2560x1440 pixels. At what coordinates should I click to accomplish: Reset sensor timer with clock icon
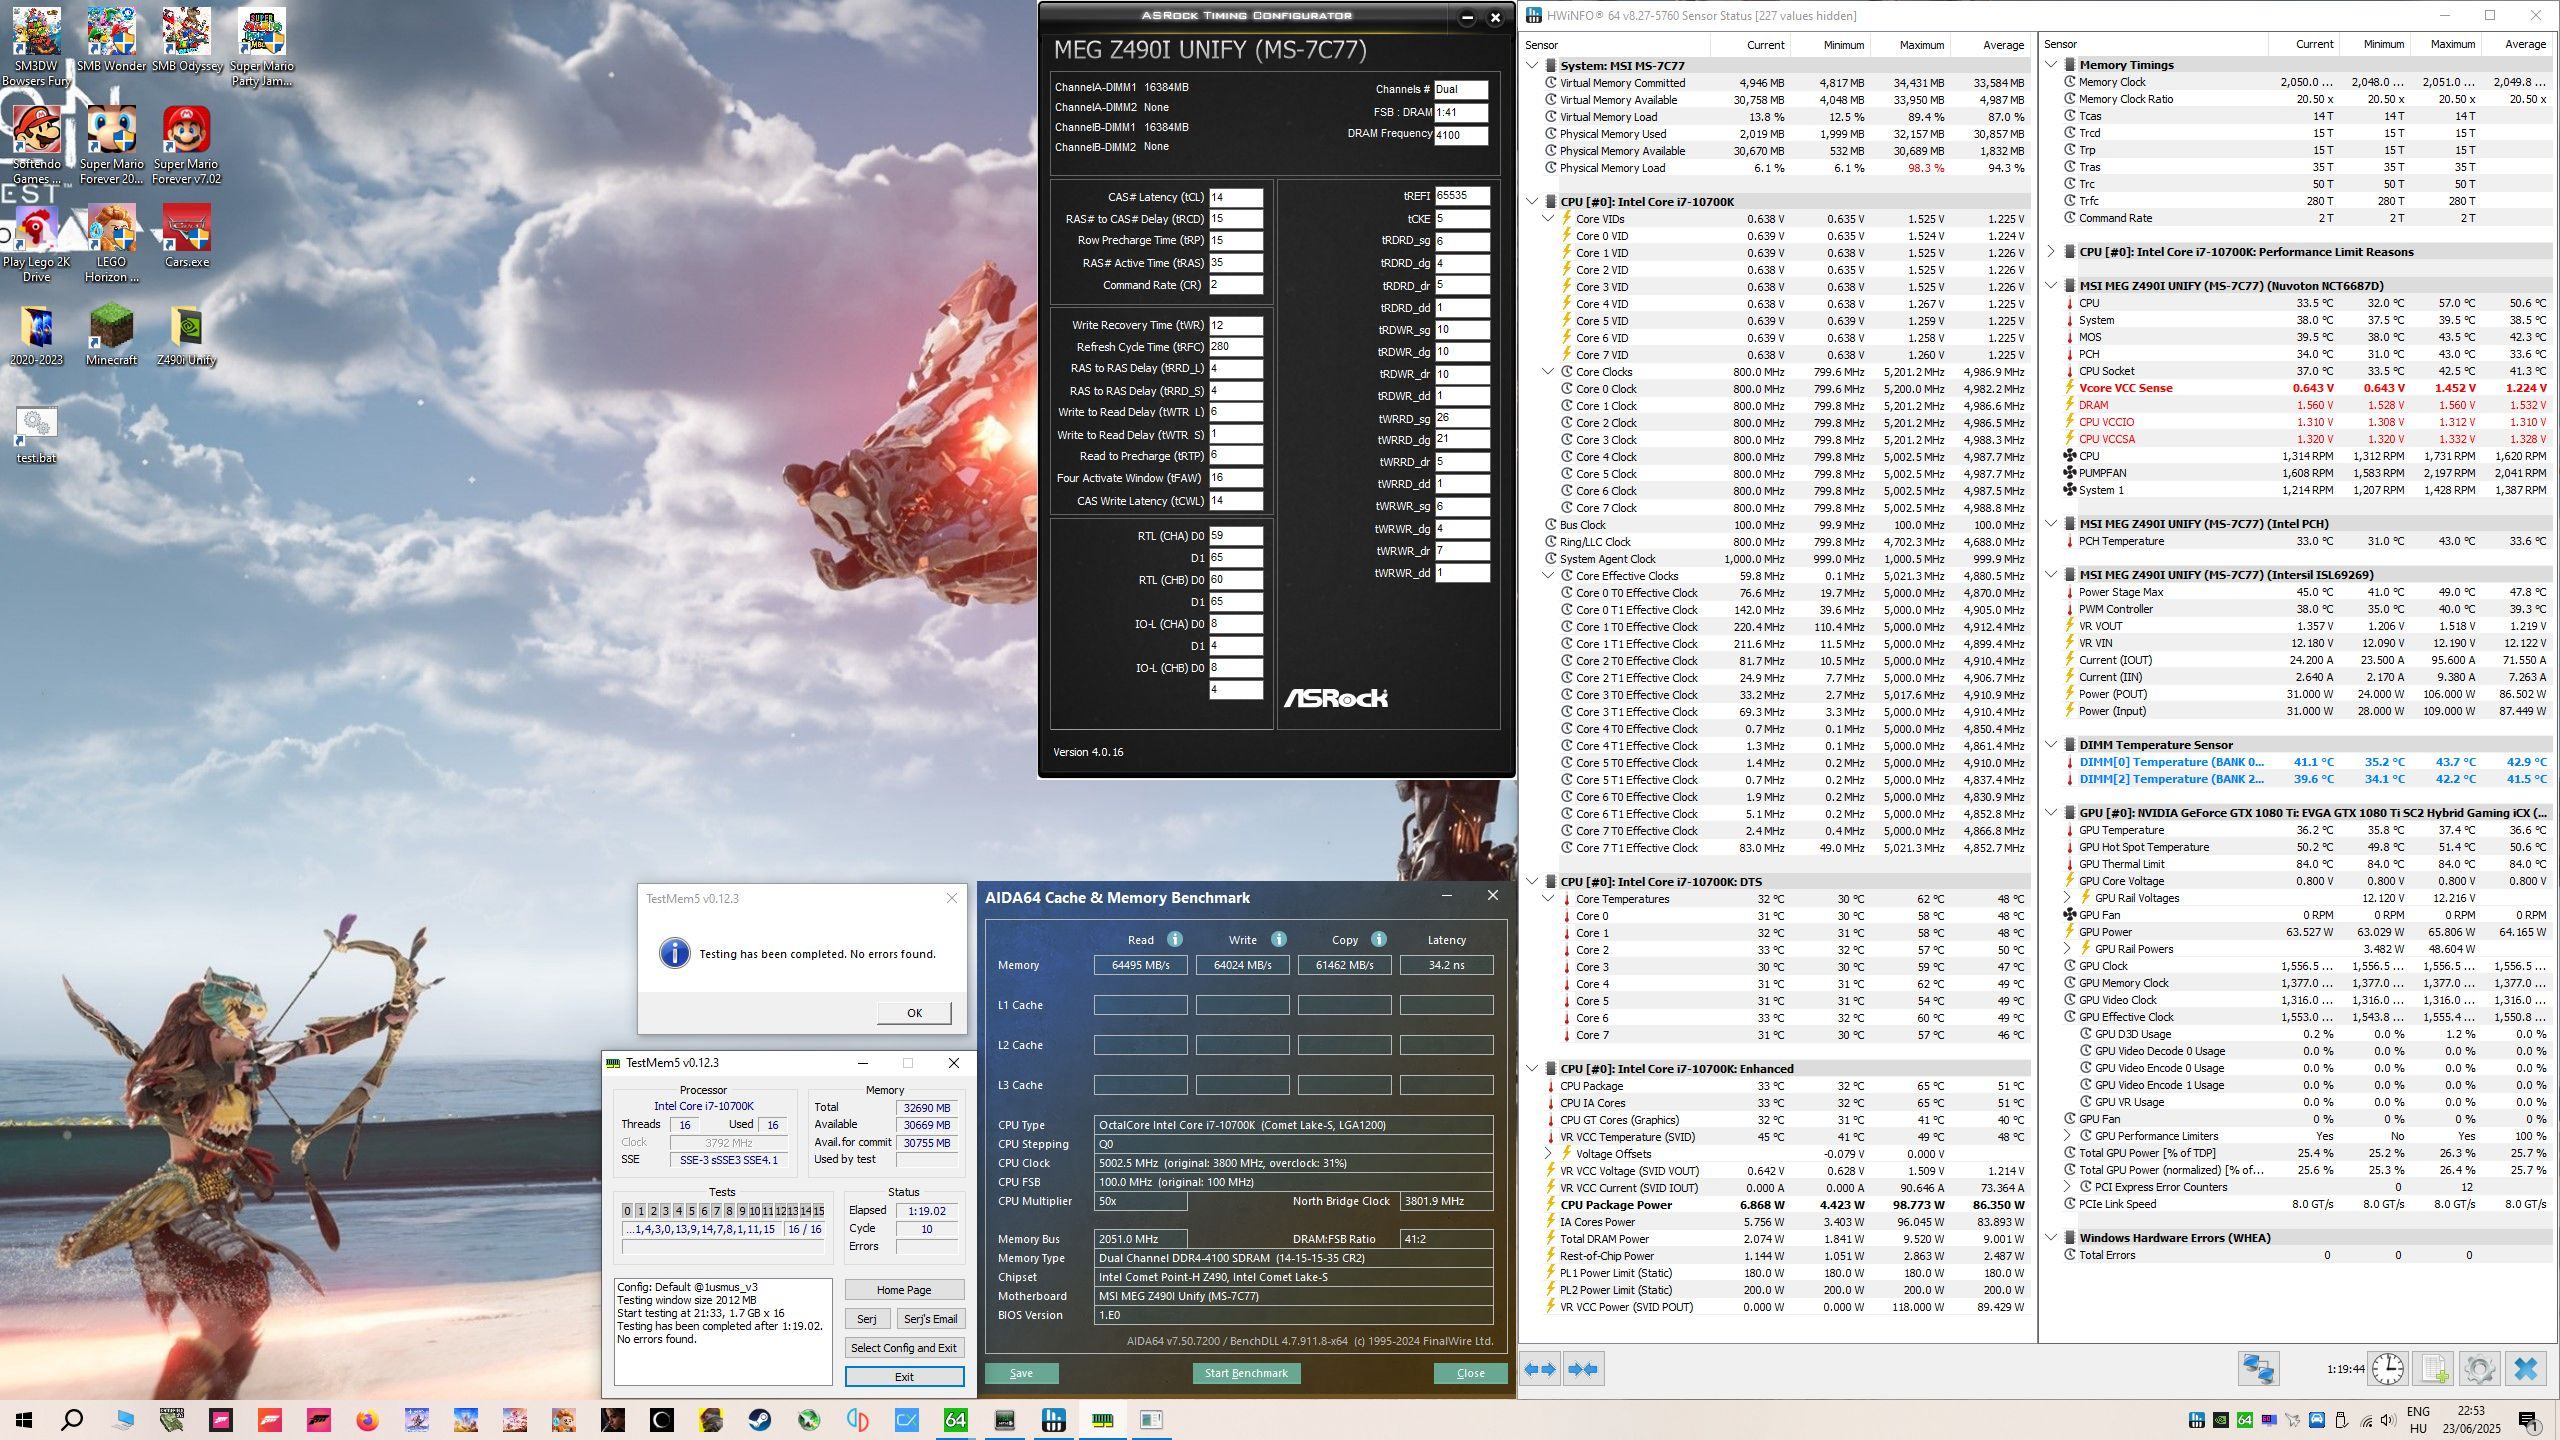[2387, 1368]
